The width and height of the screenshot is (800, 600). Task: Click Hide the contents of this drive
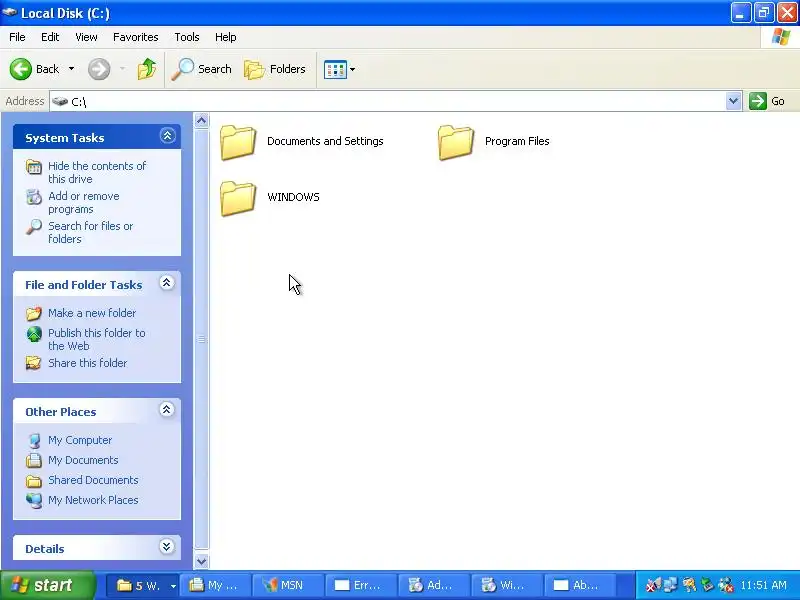[x=97, y=172]
